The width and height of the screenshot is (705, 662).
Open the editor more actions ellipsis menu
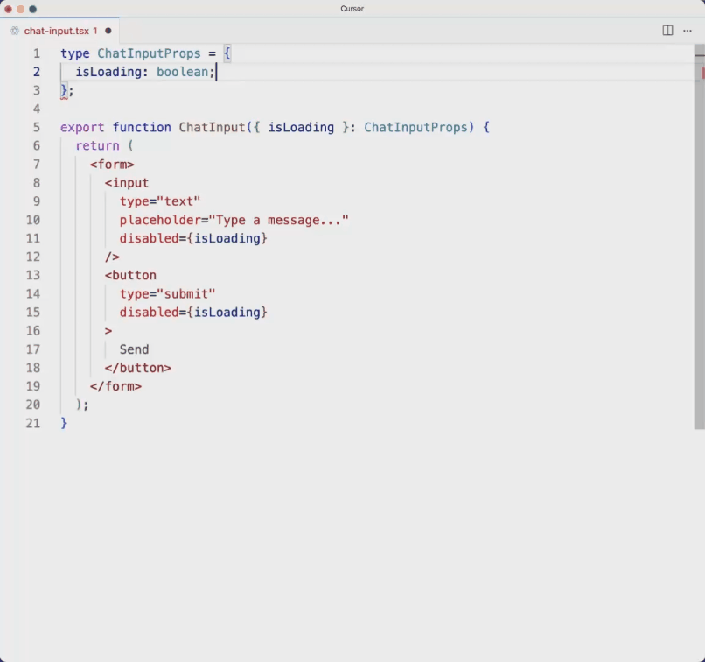coord(687,30)
